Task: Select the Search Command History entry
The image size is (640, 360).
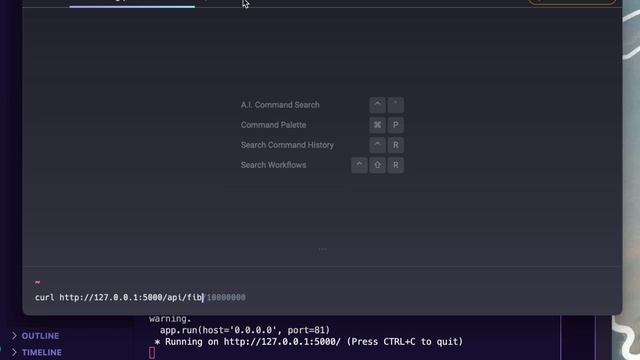Action: pyautogui.click(x=322, y=145)
